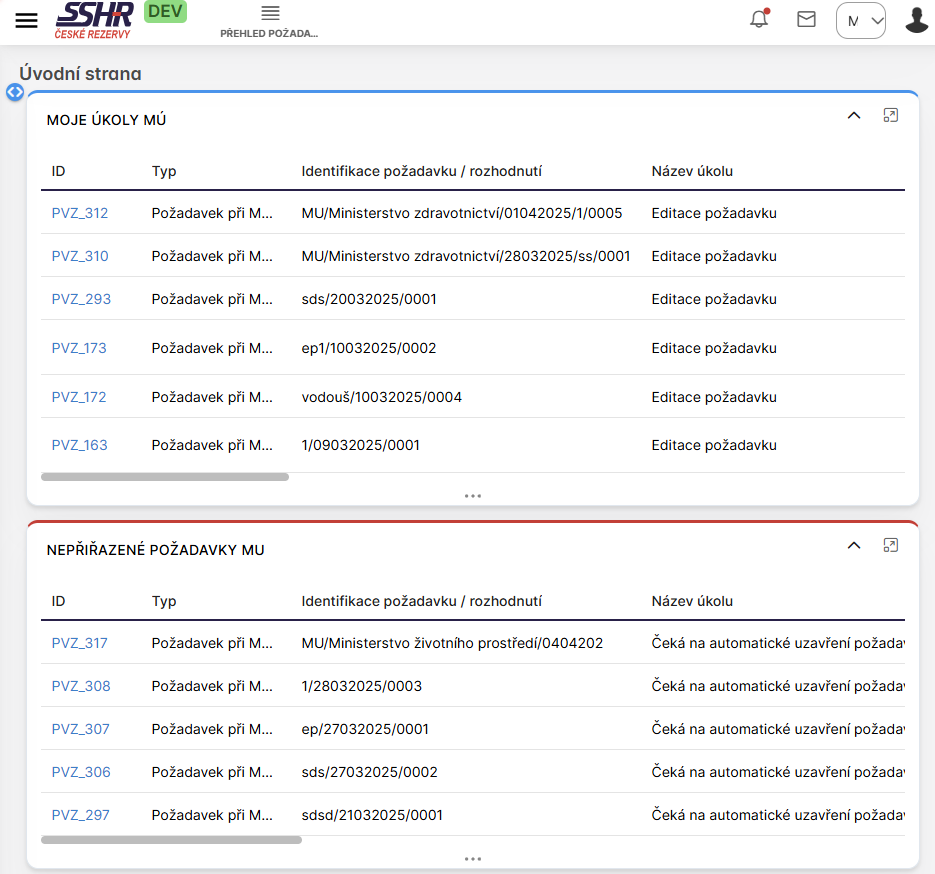Collapse the Nepřiřazené požadavky MU panel
935x874 pixels.
[x=853, y=545]
